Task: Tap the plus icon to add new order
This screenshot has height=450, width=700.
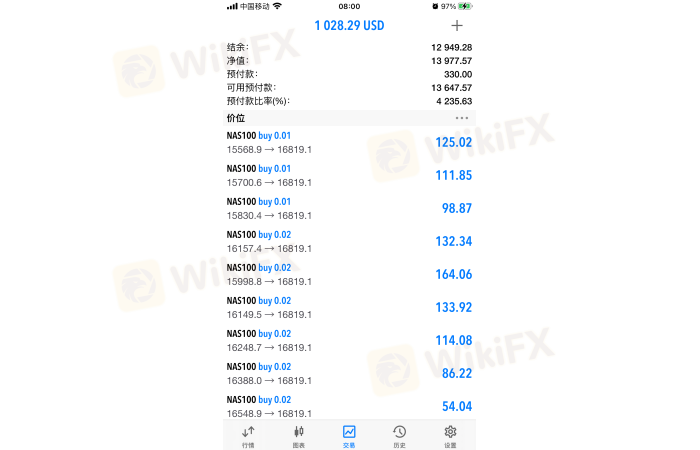Action: pos(457,26)
